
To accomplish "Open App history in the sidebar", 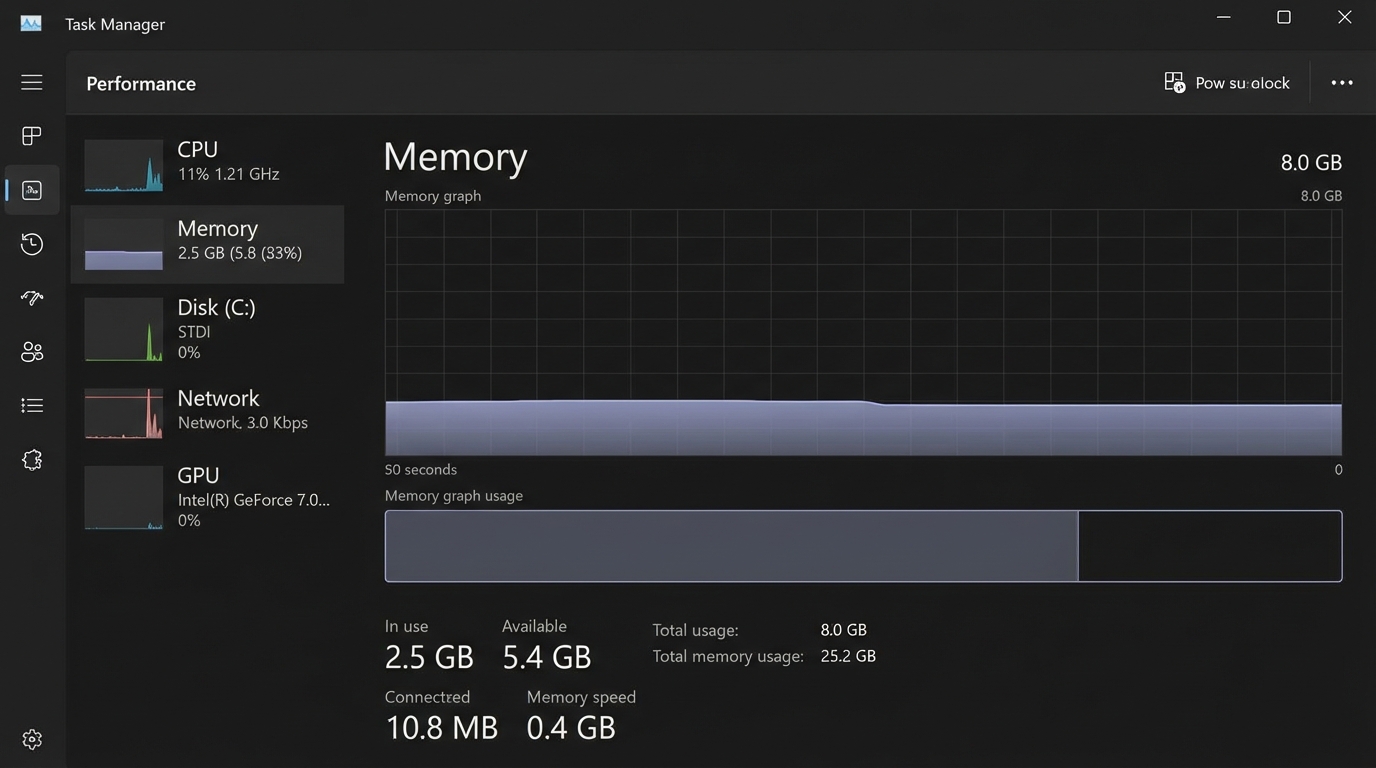I will pyautogui.click(x=31, y=243).
